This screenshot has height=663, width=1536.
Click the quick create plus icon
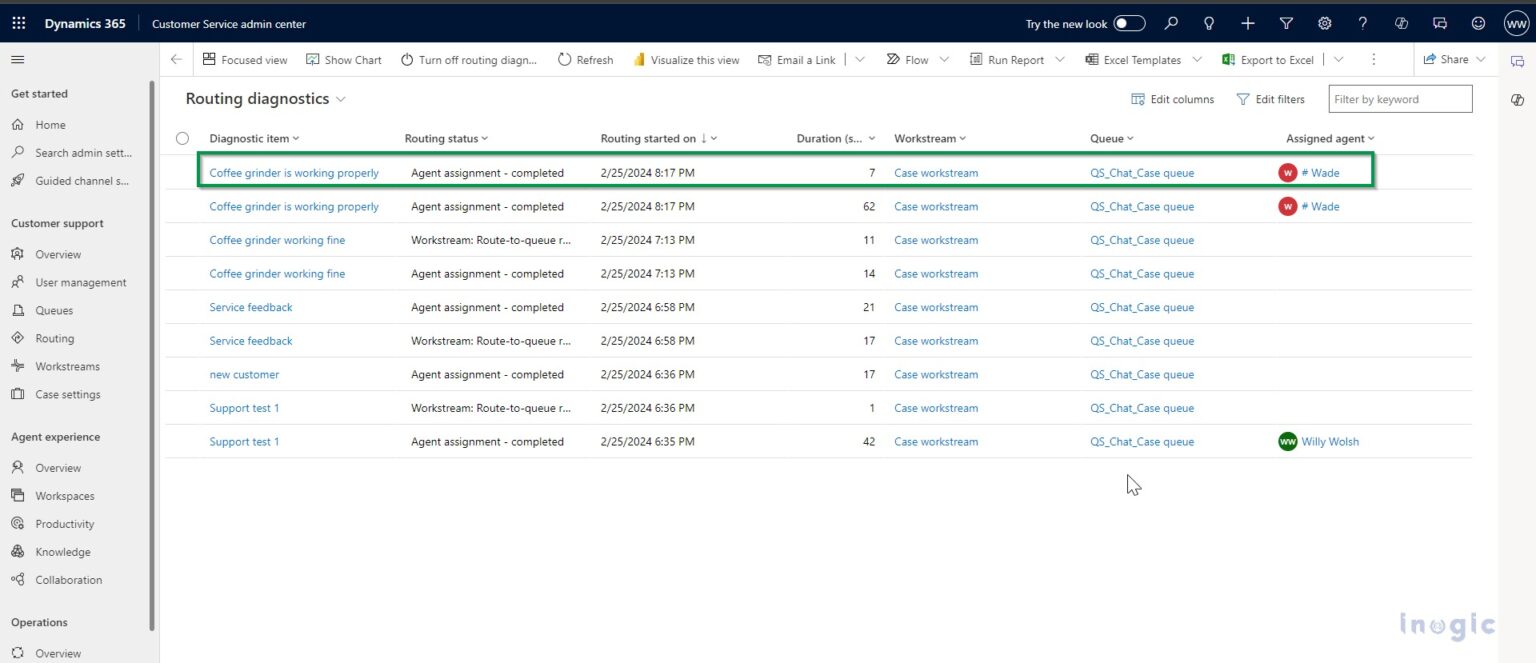pyautogui.click(x=1247, y=23)
